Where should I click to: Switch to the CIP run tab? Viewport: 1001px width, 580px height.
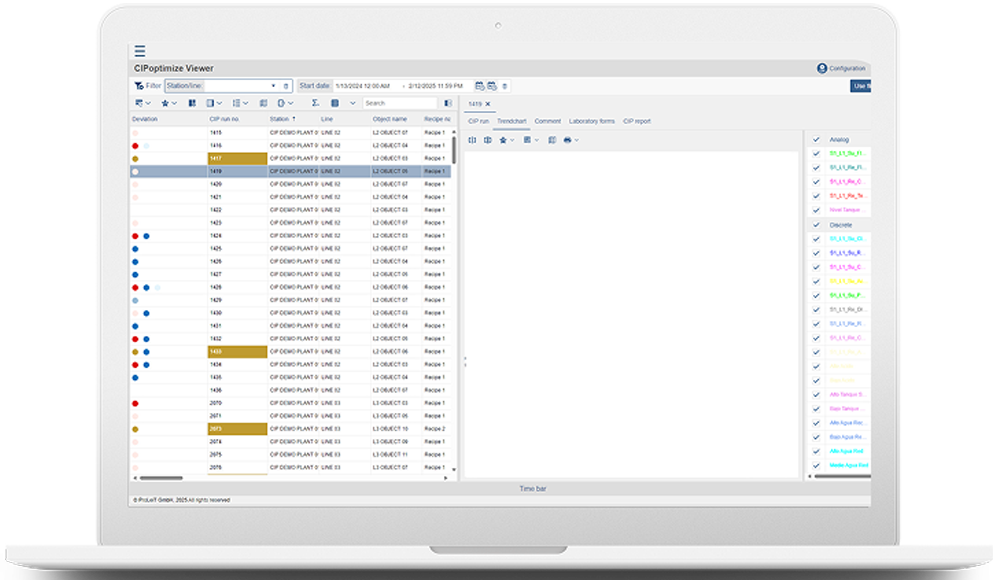coord(478,121)
